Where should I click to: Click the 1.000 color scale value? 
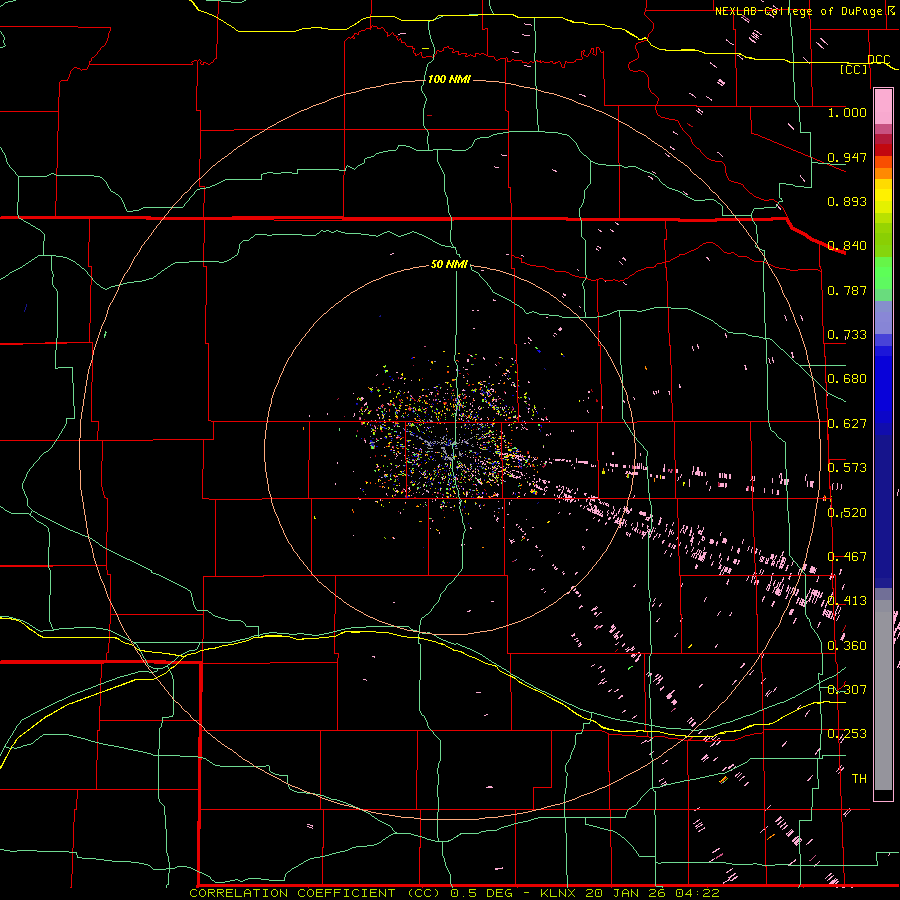coord(847,112)
